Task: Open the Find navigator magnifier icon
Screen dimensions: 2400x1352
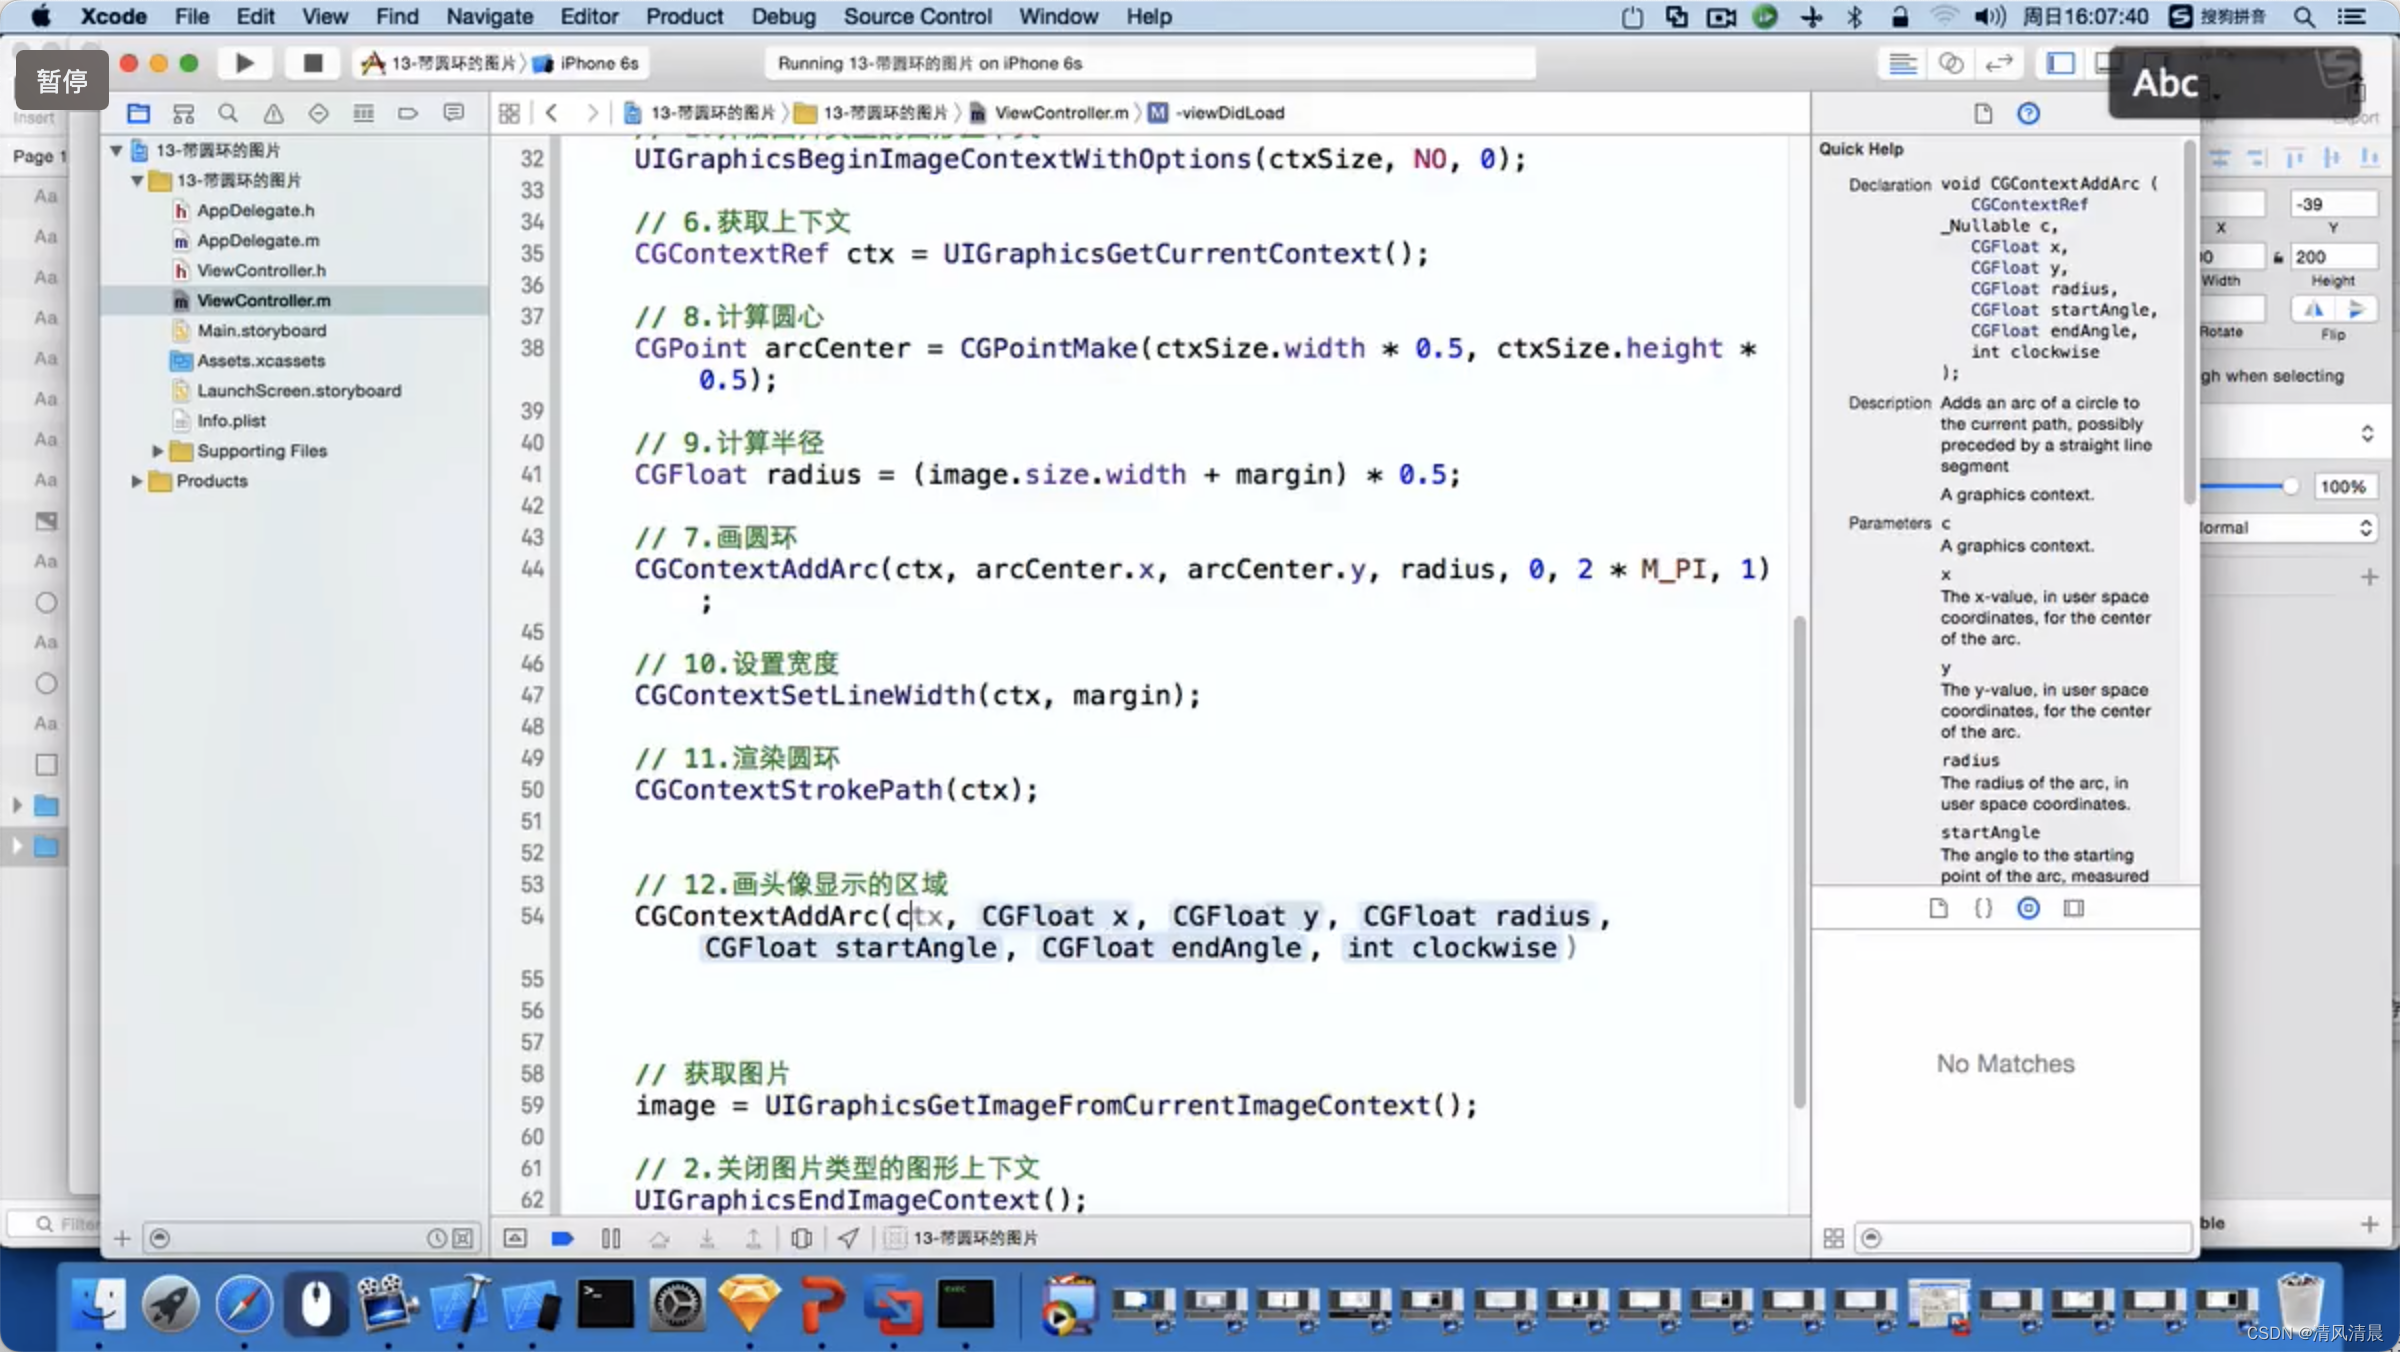Action: click(x=228, y=113)
